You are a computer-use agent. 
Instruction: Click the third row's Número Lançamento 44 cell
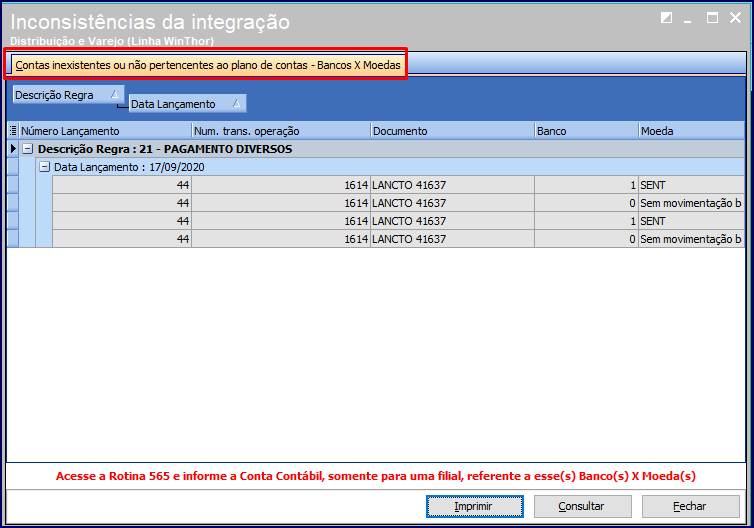pyautogui.click(x=122, y=221)
